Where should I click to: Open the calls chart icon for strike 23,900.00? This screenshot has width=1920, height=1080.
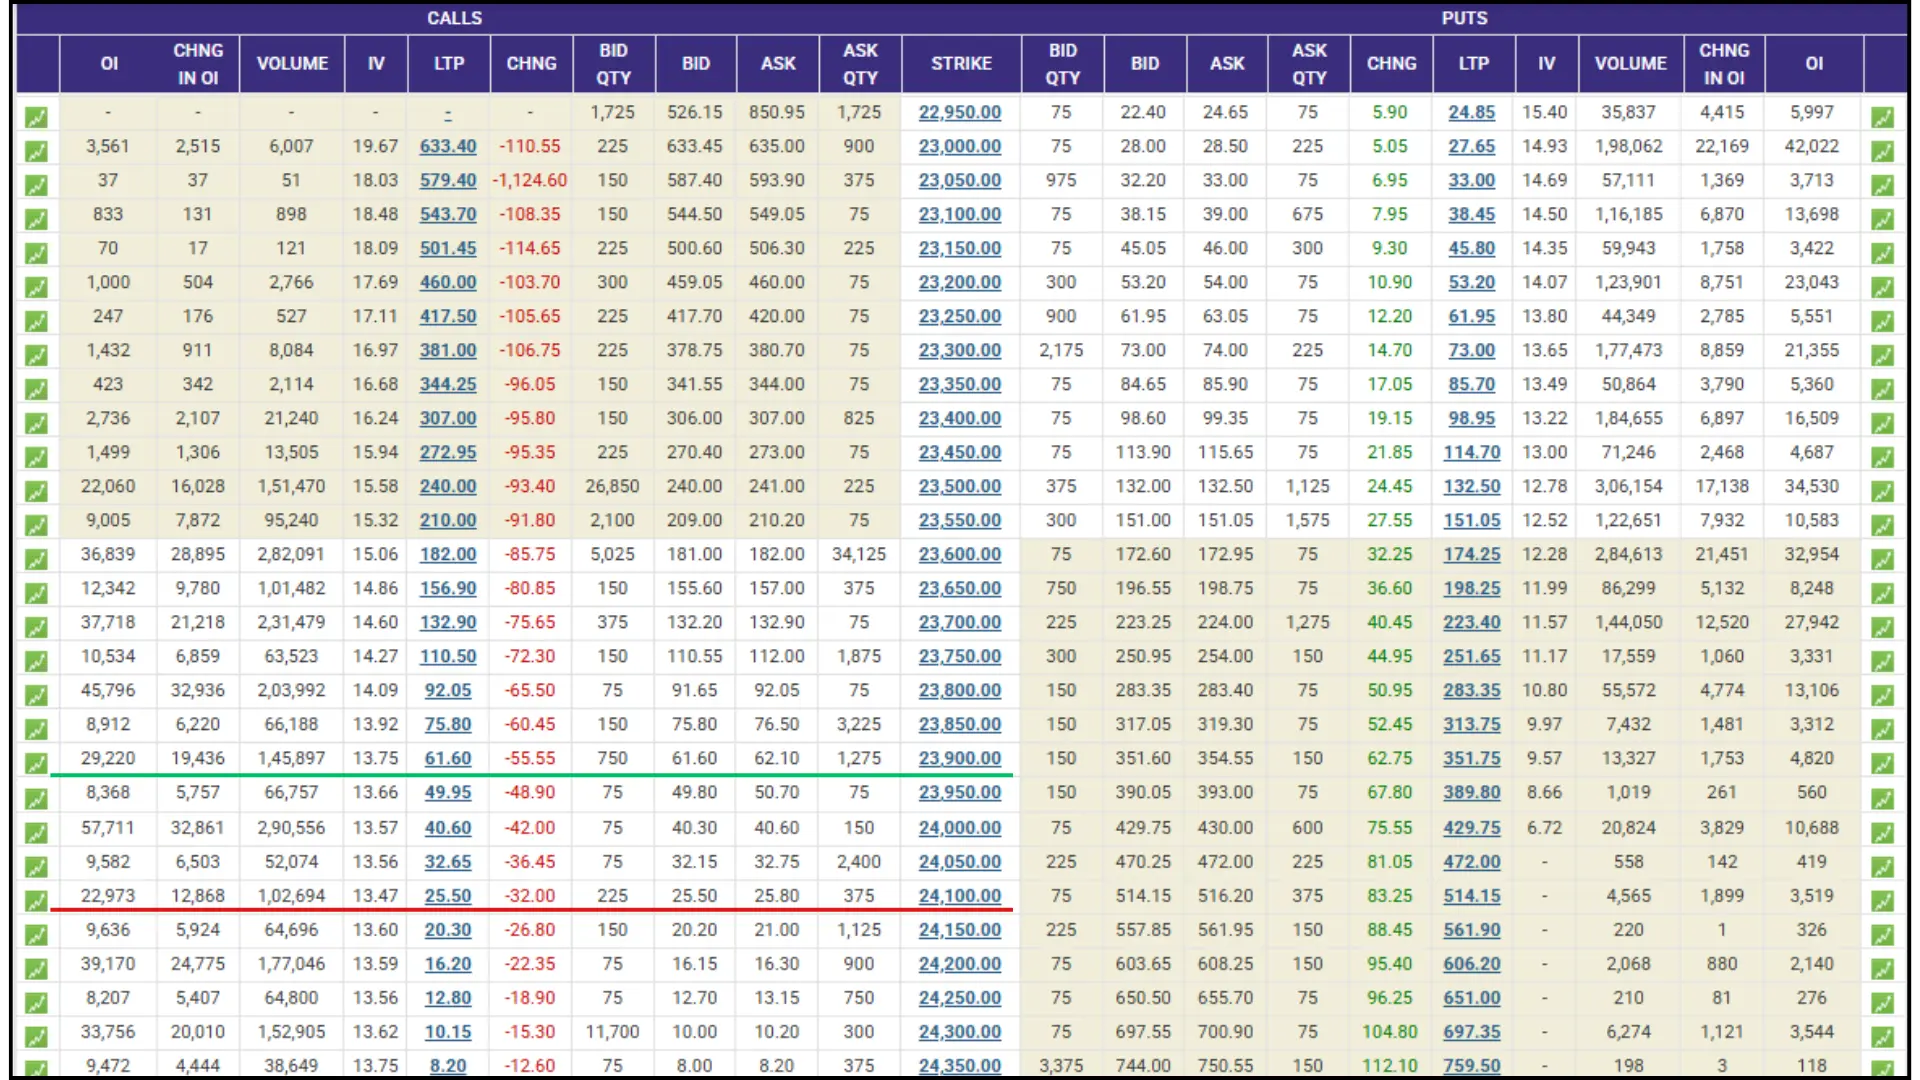(36, 763)
